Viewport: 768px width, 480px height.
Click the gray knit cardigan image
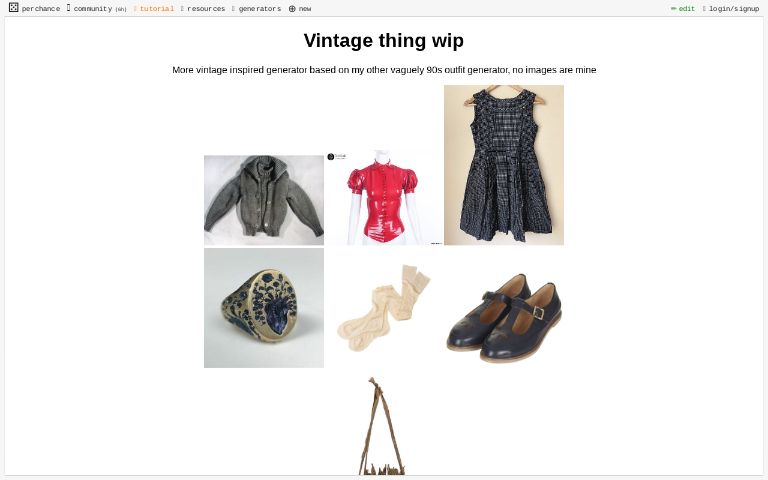click(264, 200)
